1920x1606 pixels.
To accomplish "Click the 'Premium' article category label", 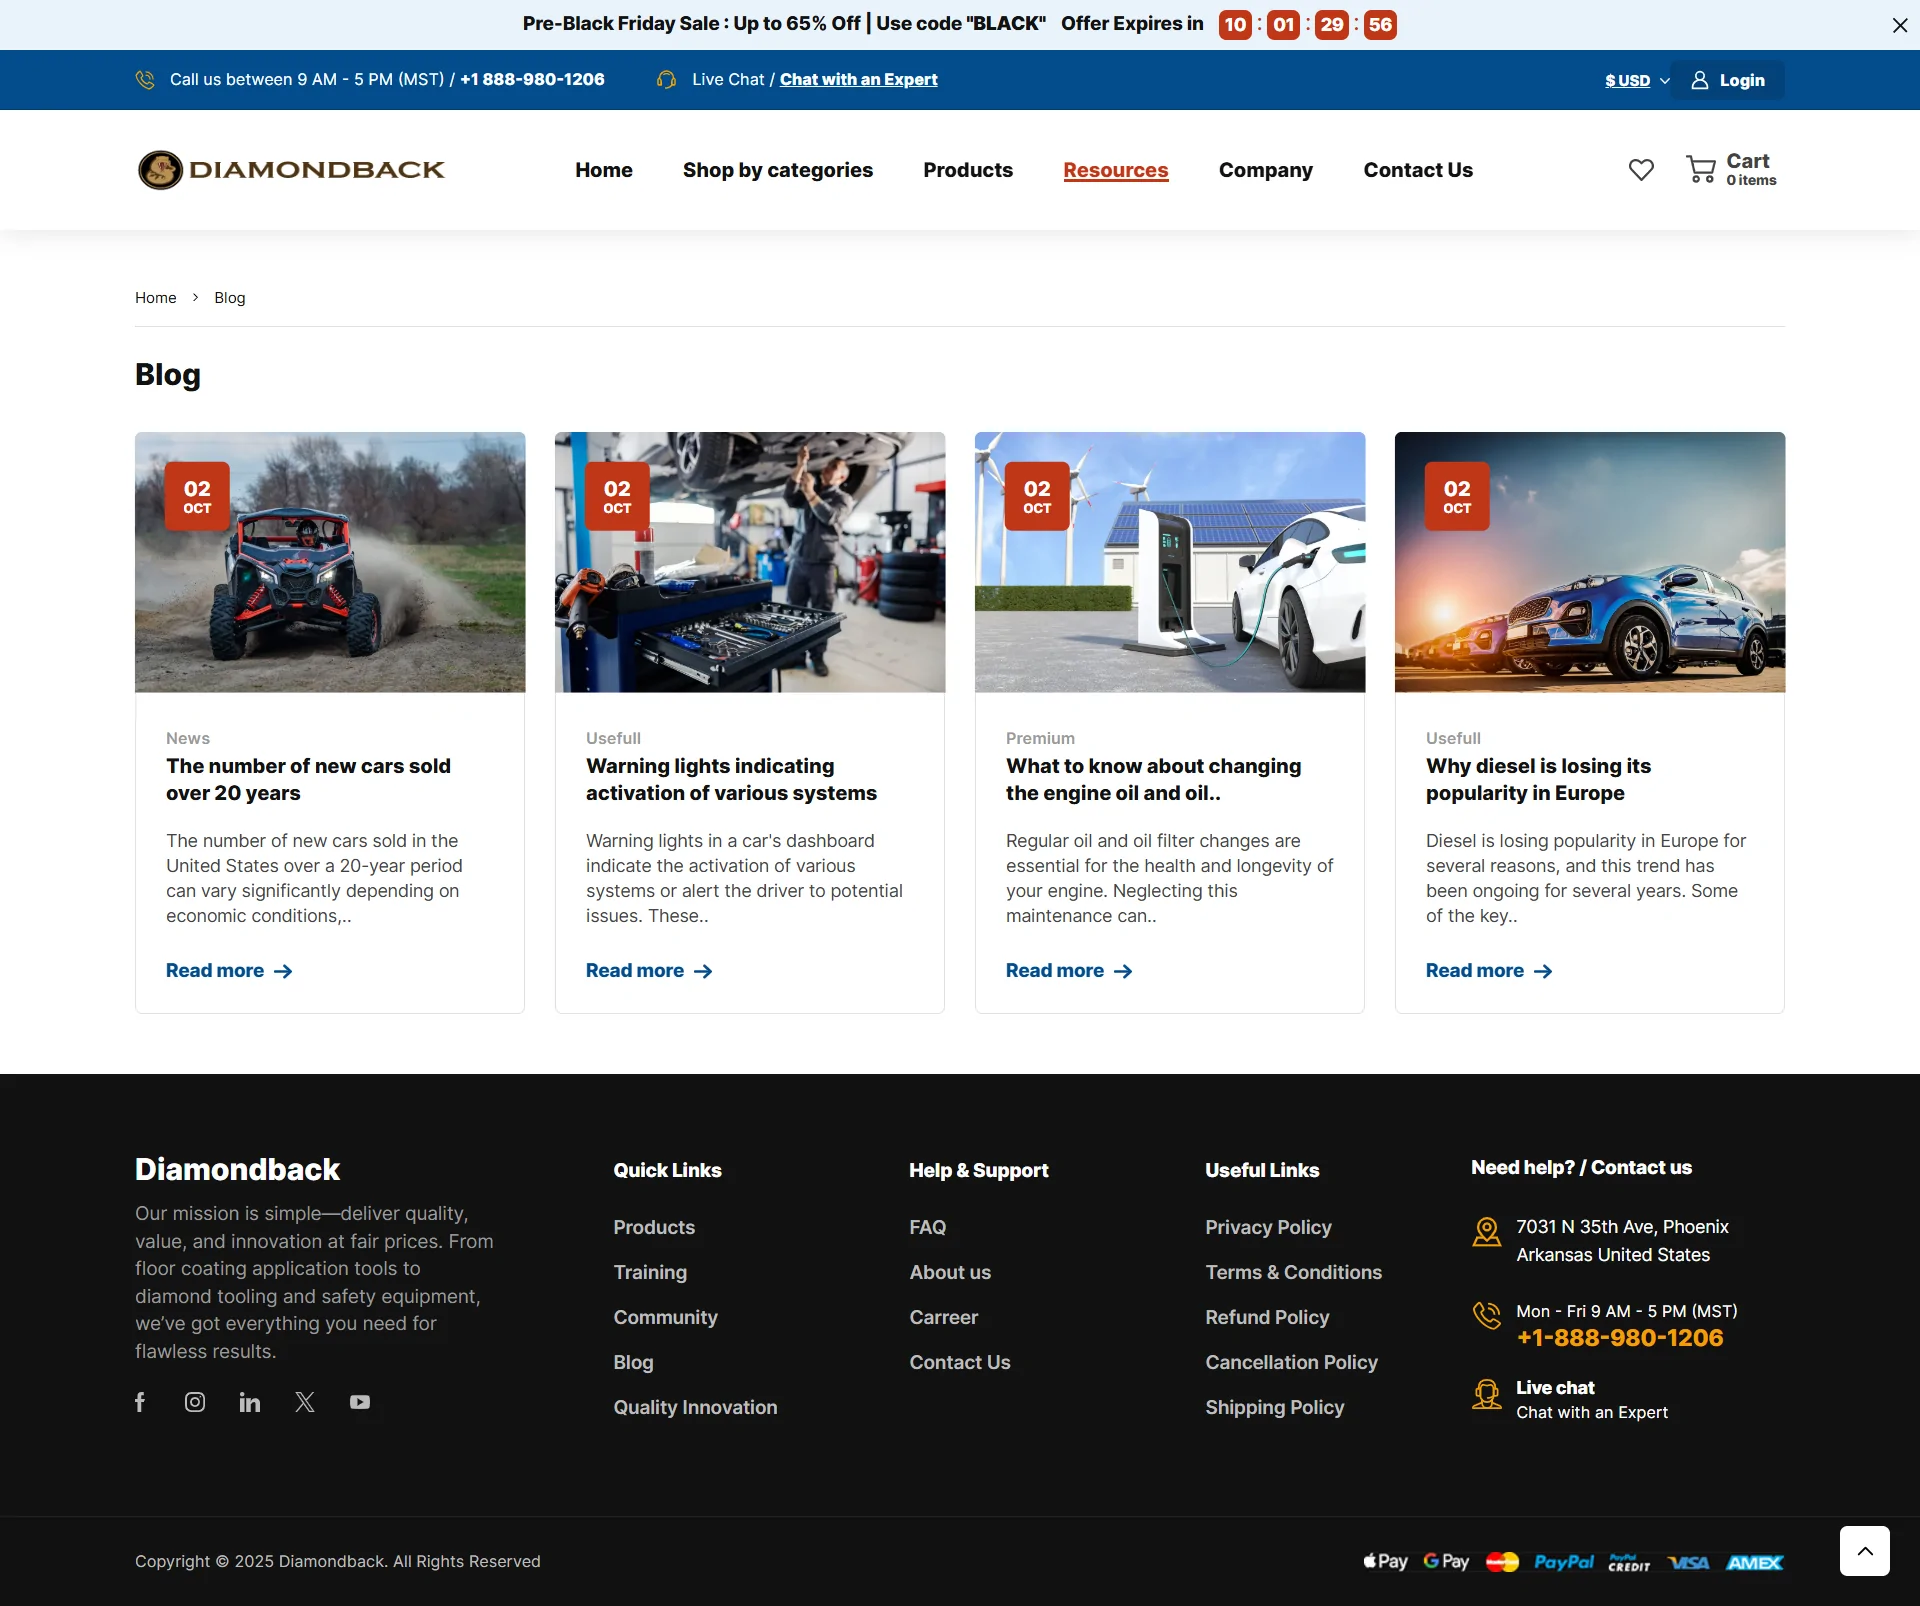I will (x=1041, y=738).
